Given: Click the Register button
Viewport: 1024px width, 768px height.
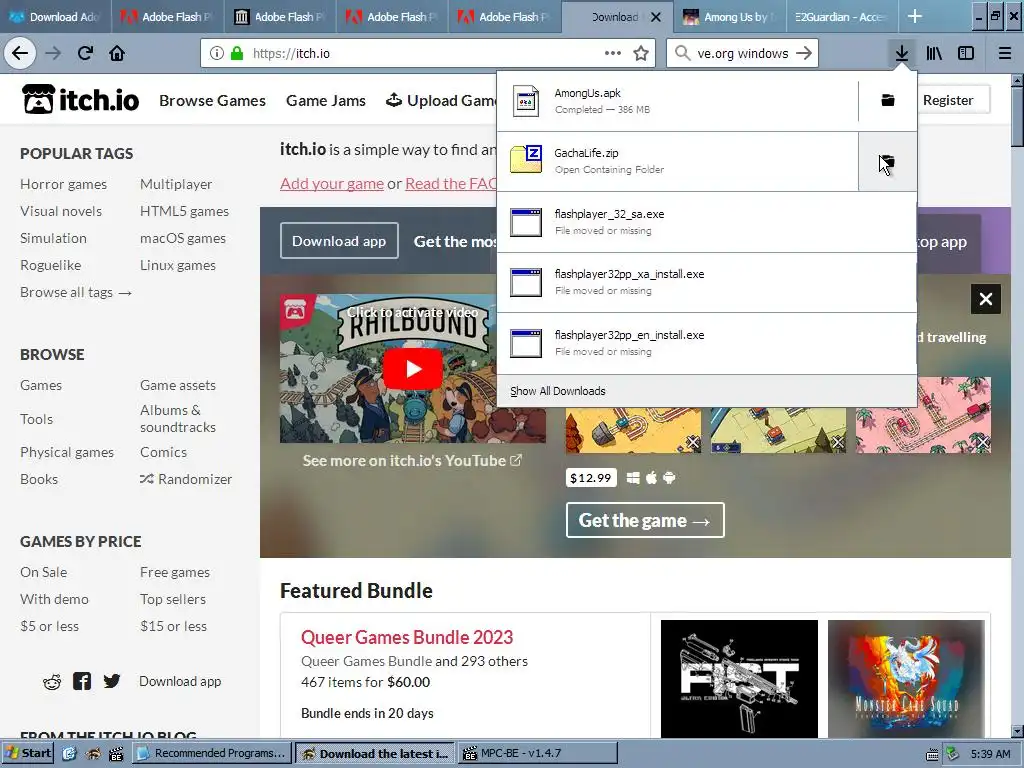Looking at the screenshot, I should click(x=948, y=100).
